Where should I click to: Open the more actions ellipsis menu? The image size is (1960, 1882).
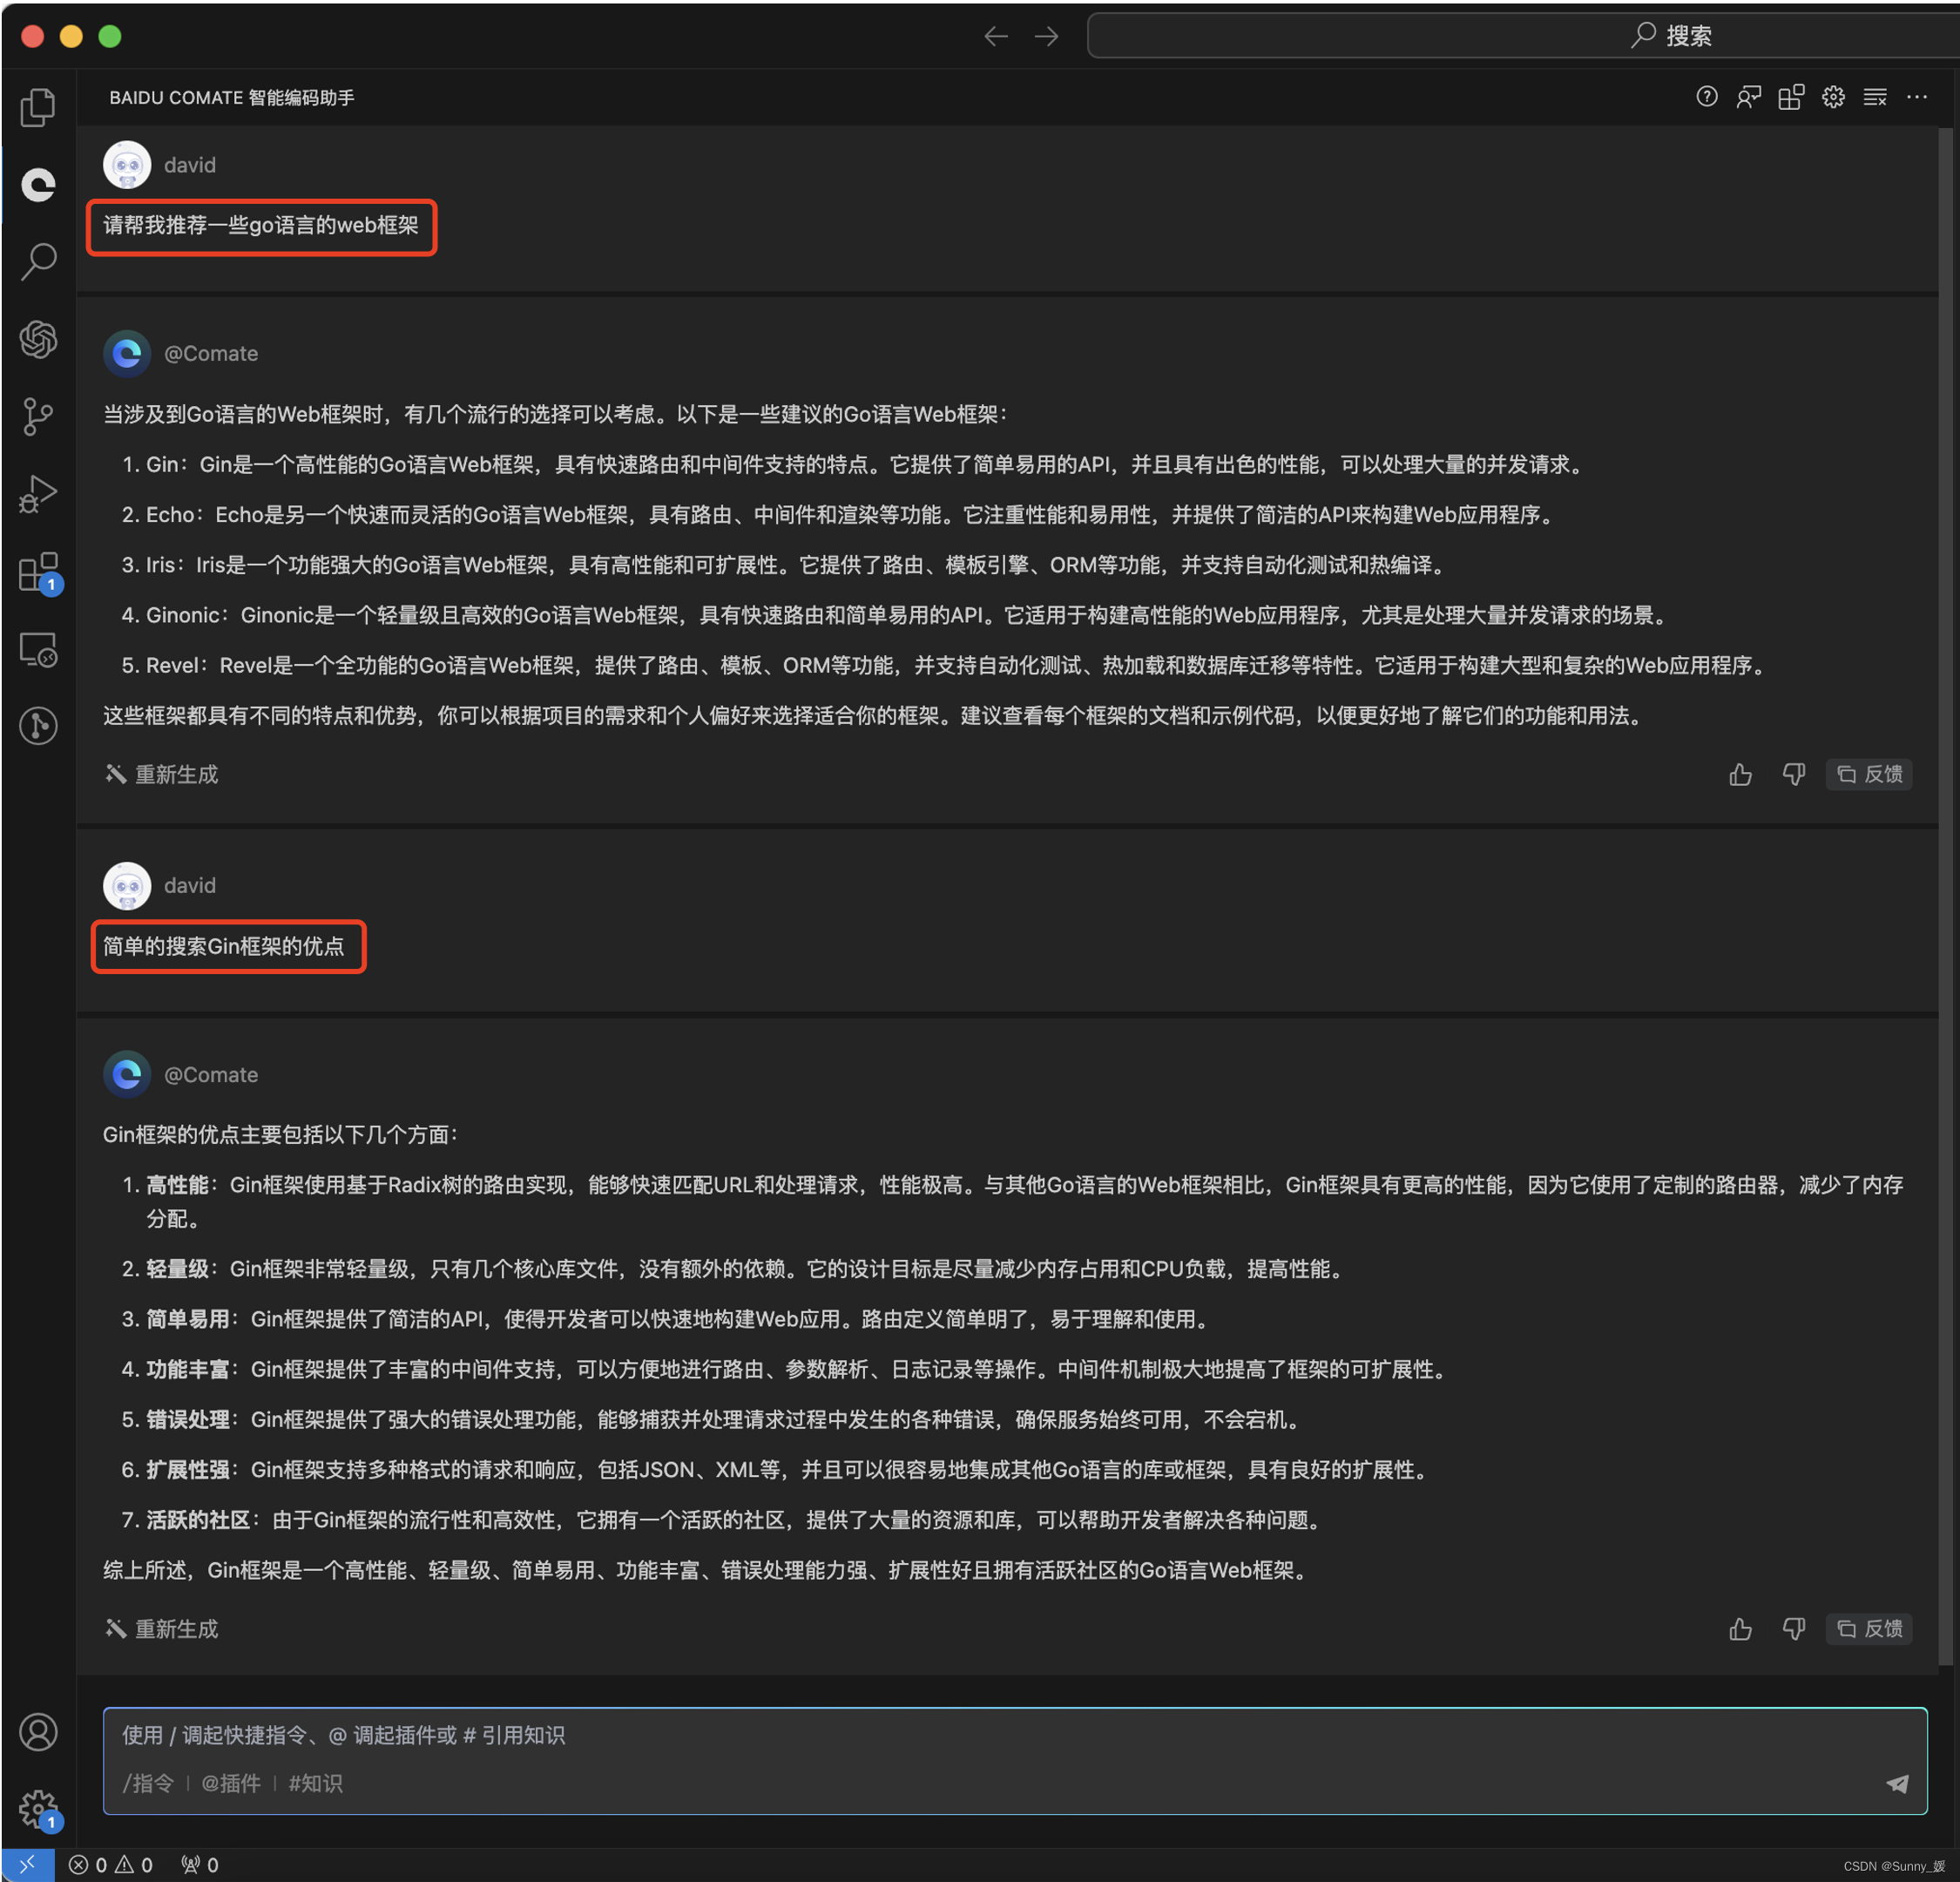tap(1916, 97)
